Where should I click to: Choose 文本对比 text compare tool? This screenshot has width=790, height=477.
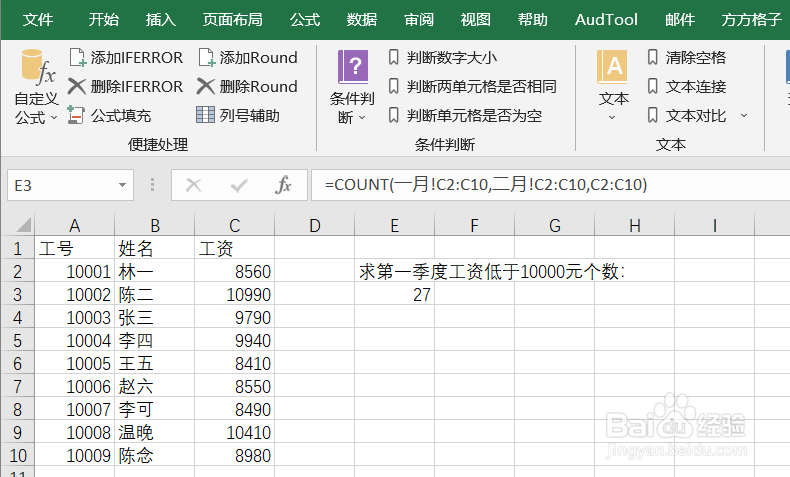click(x=686, y=116)
